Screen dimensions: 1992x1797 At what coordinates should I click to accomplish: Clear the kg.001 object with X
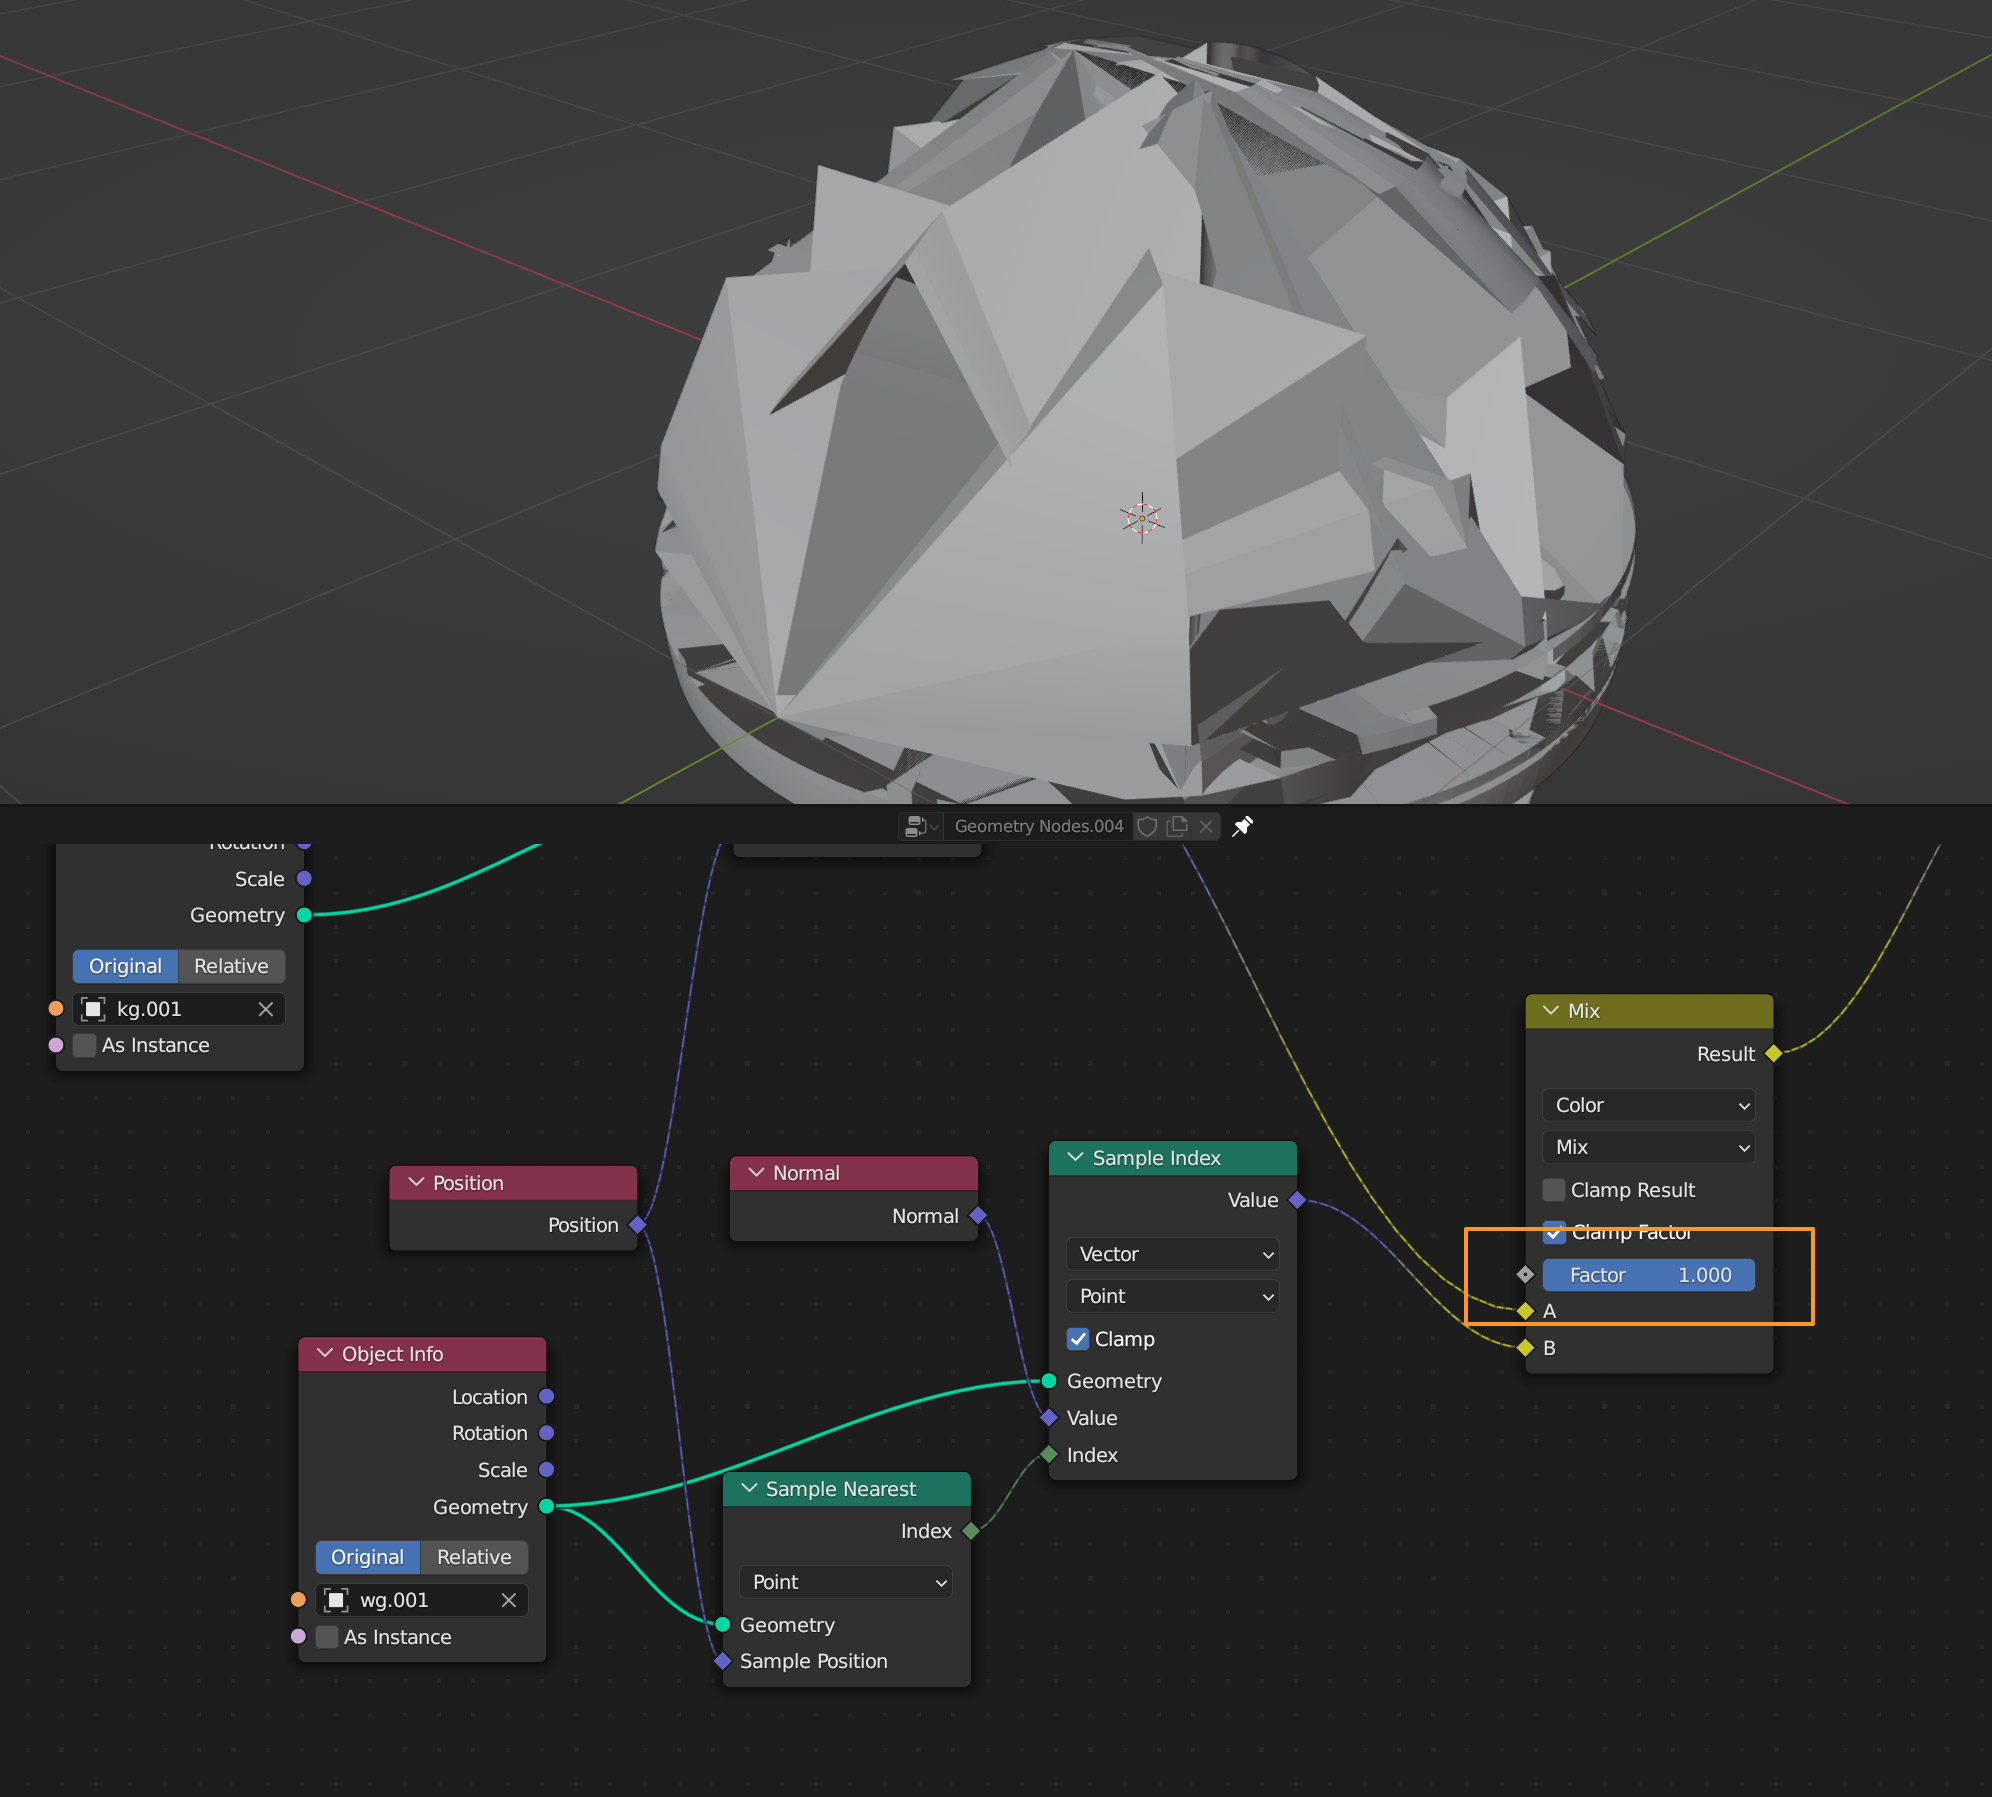266,1009
